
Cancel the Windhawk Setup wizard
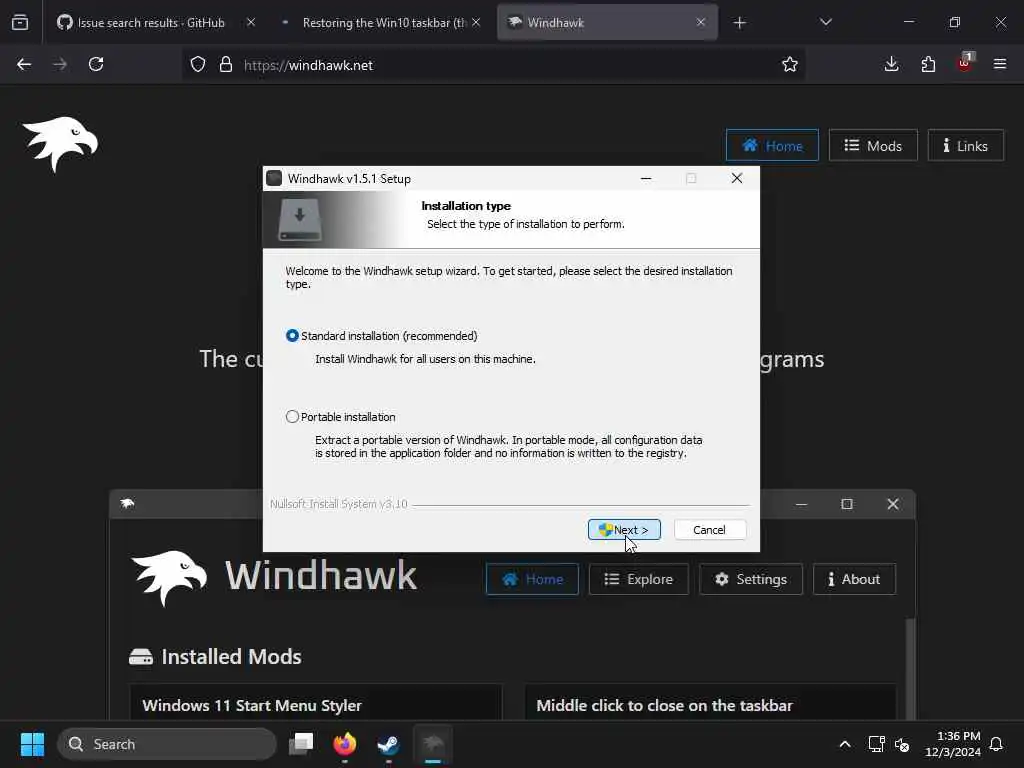pos(709,530)
